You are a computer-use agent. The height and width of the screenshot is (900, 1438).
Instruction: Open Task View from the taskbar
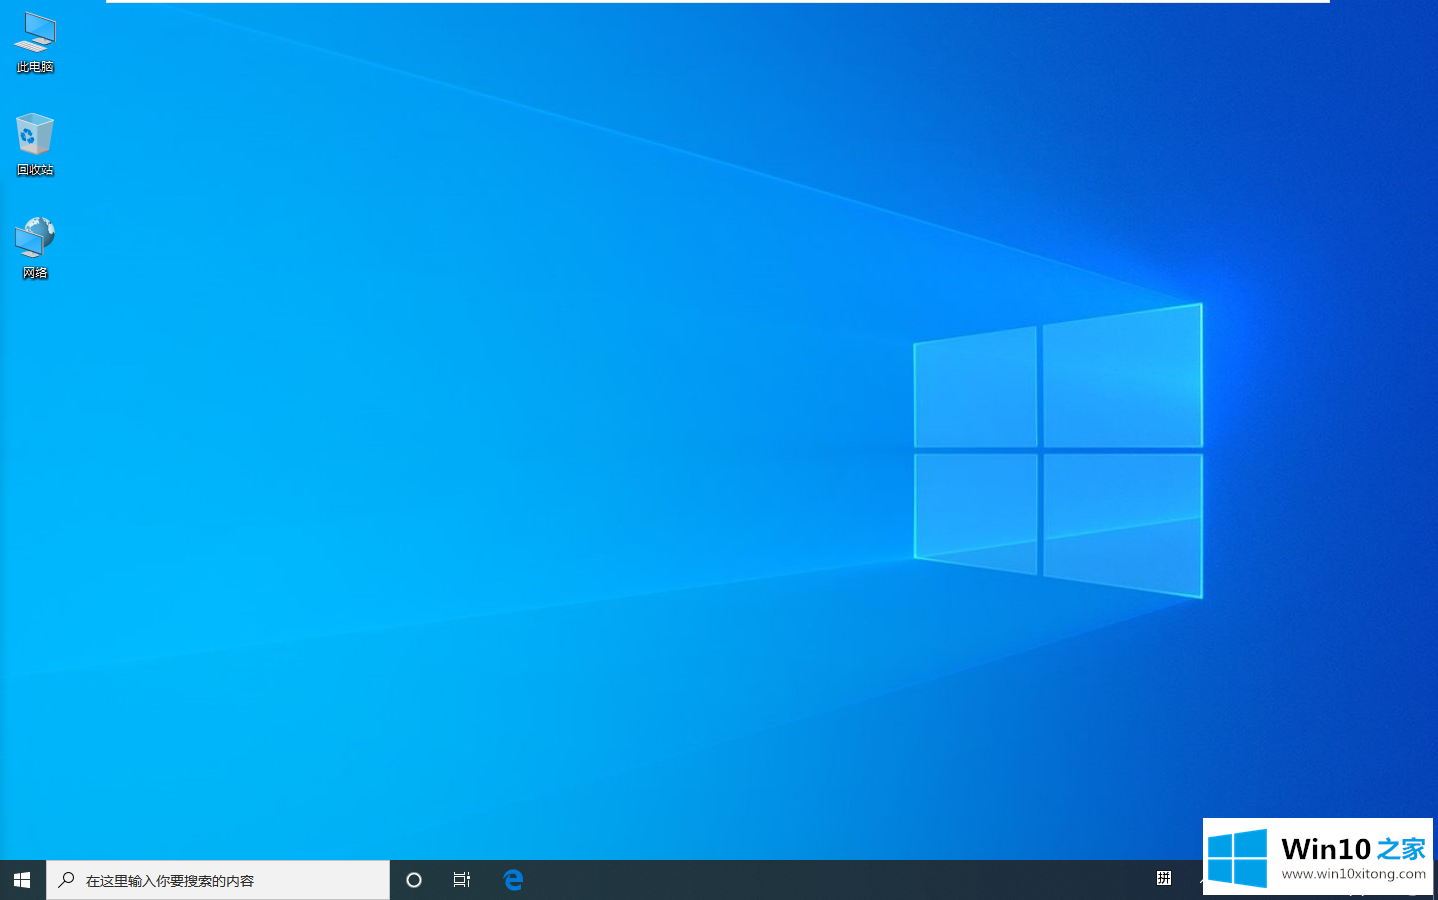[462, 880]
